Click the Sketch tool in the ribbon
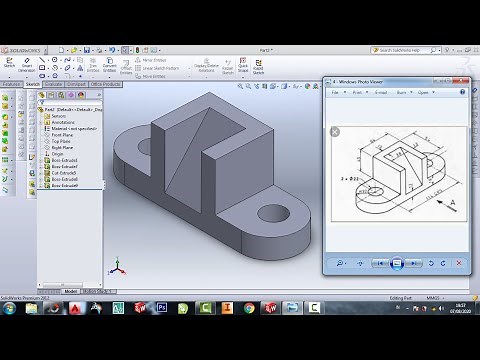Image resolution: width=480 pixels, height=360 pixels. pos(9,62)
